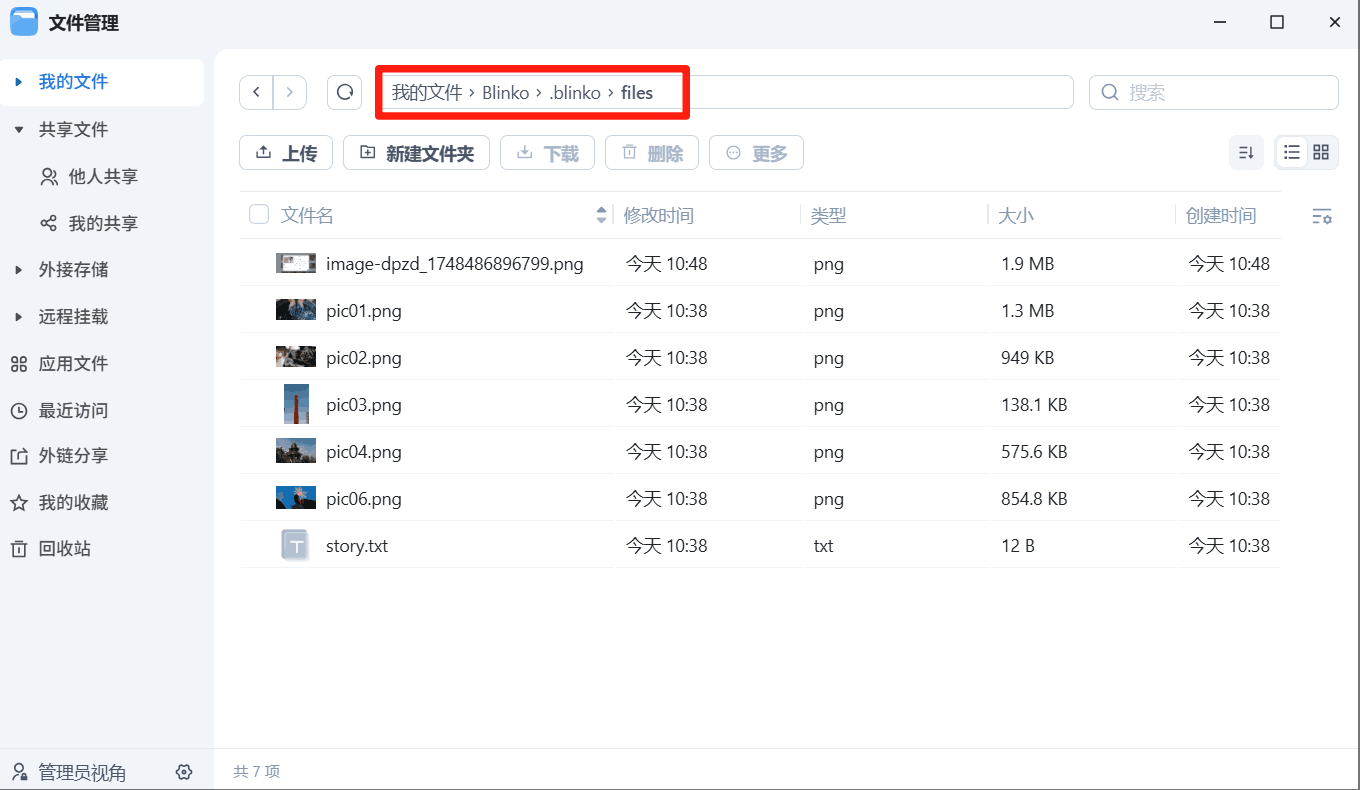This screenshot has width=1360, height=790.
Task: Open the sort order icon
Action: point(1246,152)
